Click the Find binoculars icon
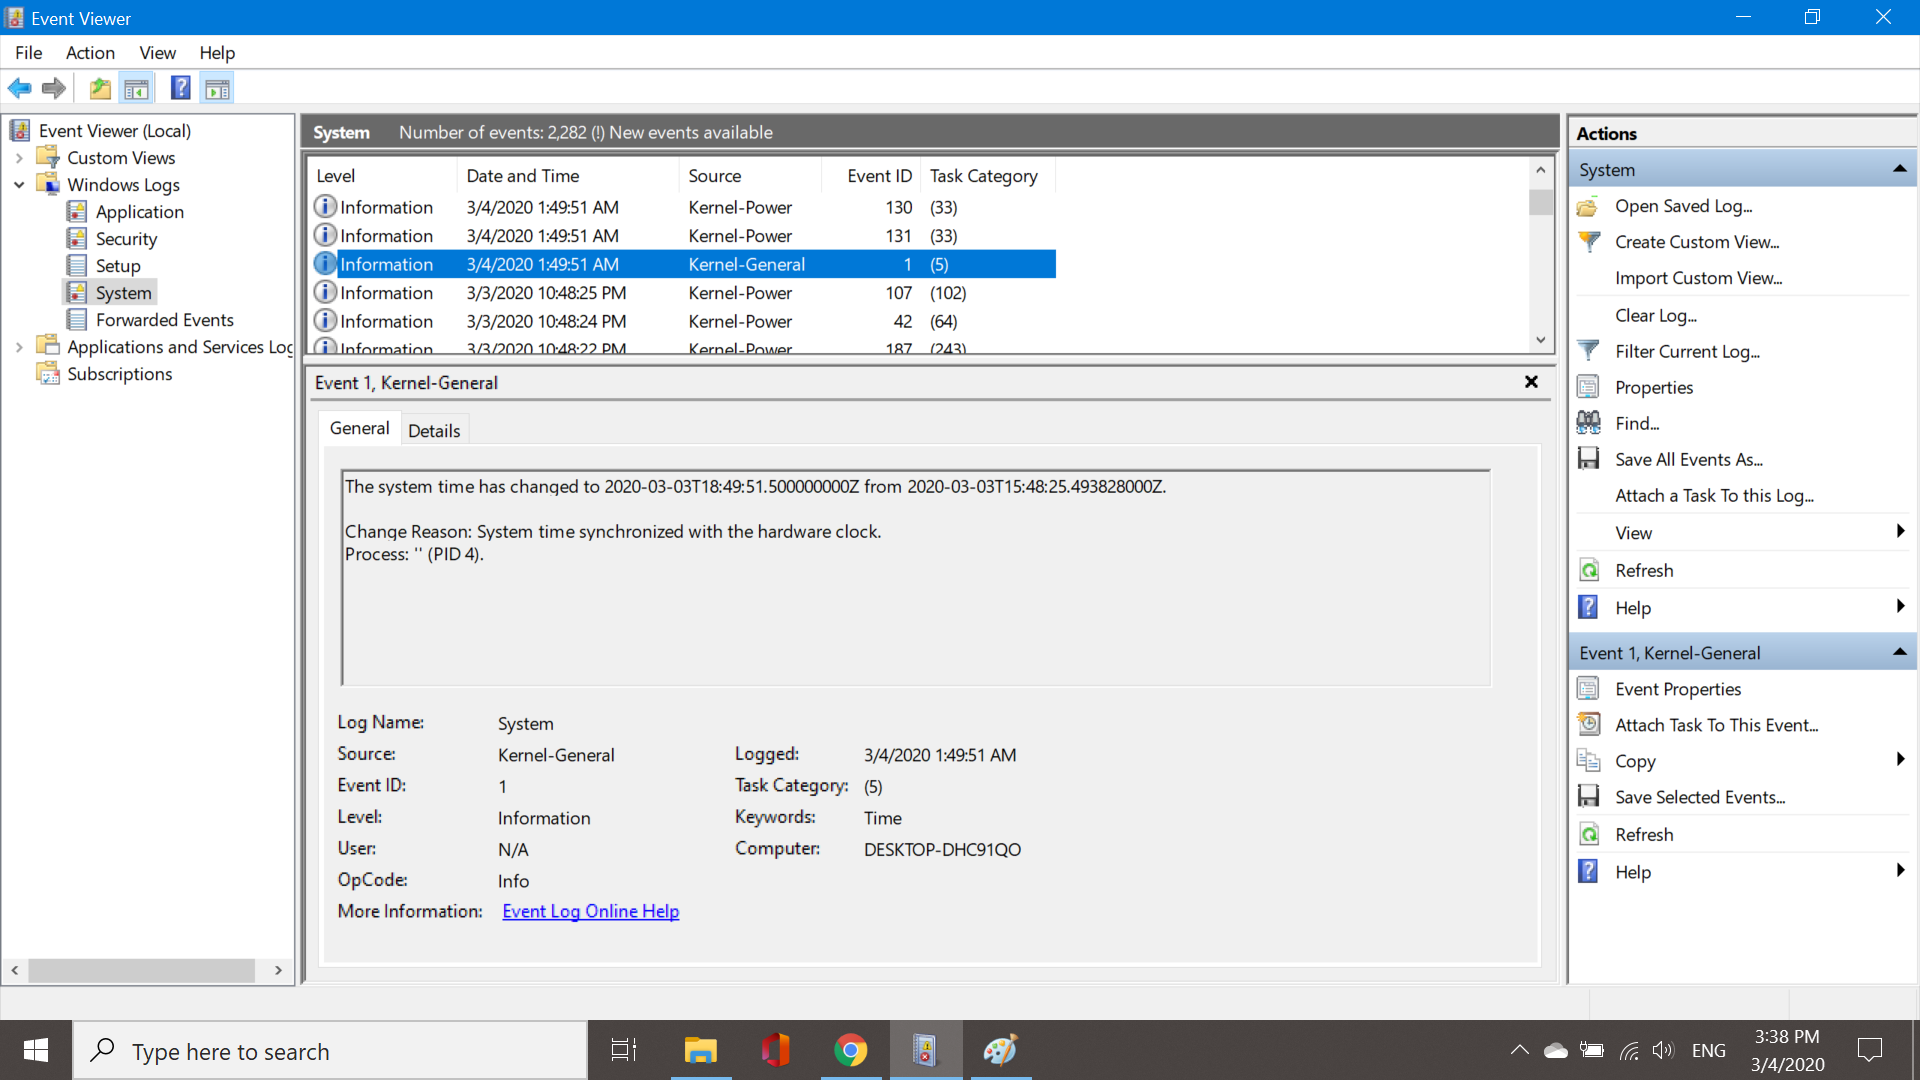 click(x=1588, y=423)
